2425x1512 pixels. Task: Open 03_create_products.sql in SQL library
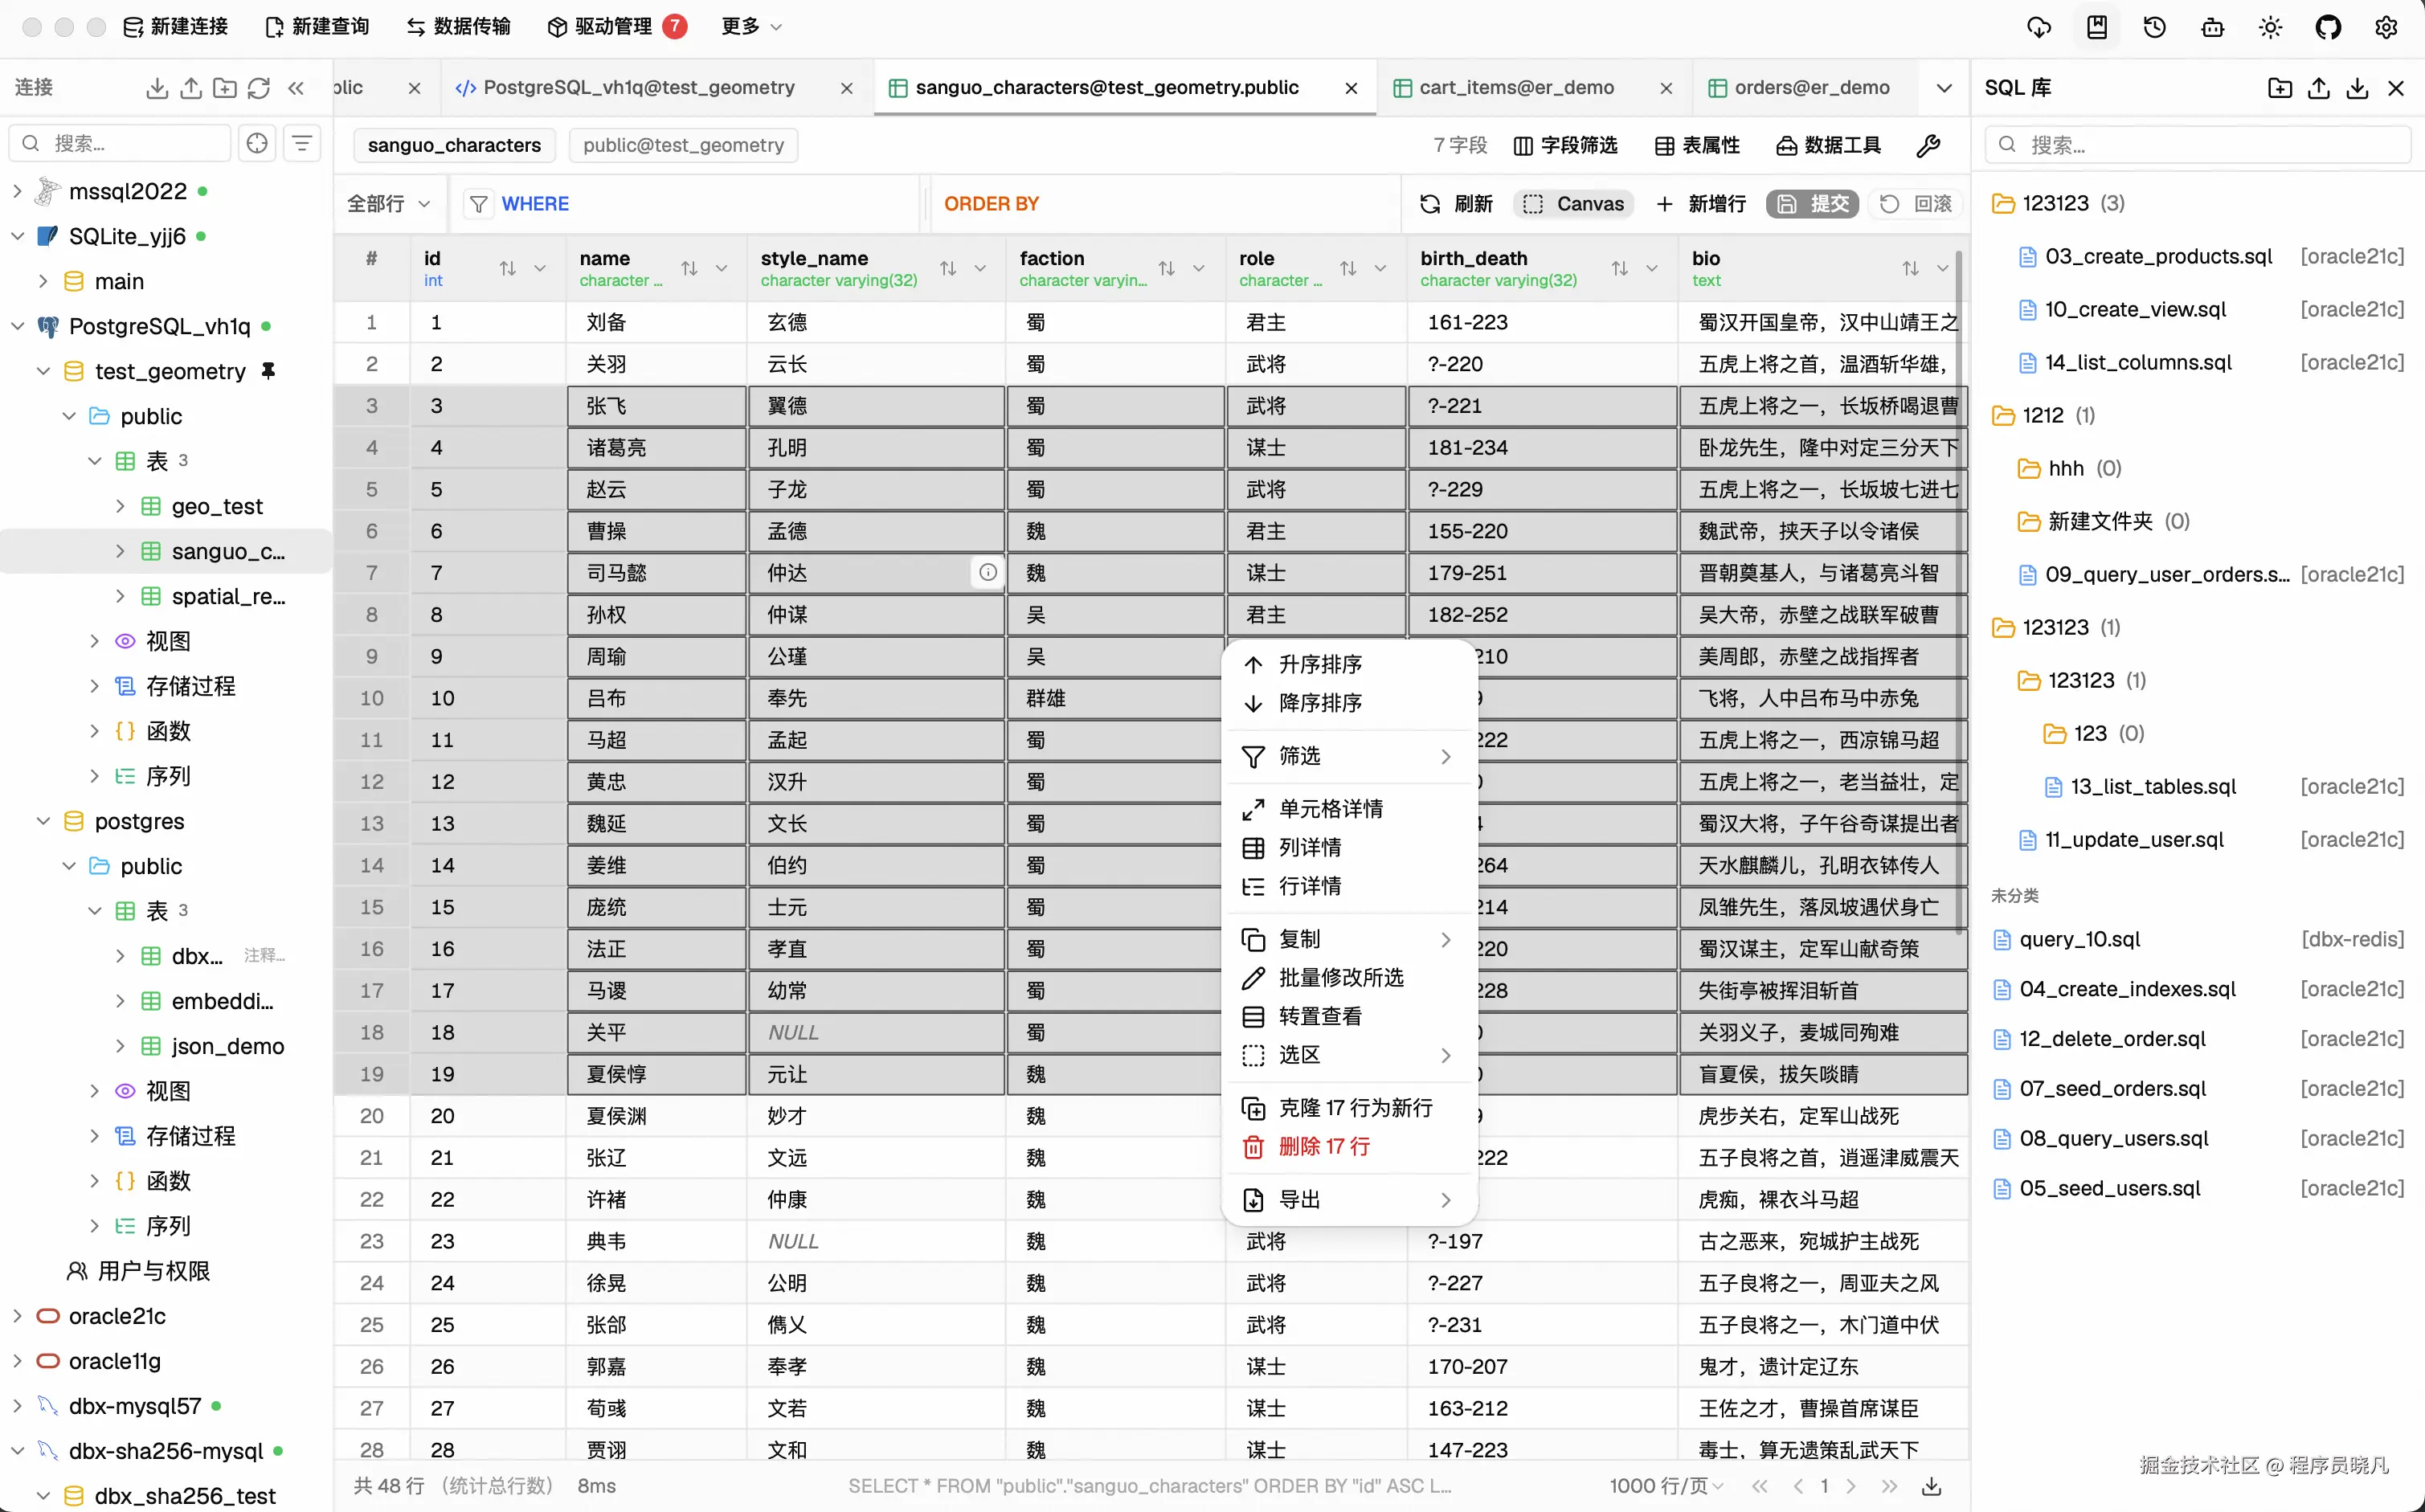2158,257
